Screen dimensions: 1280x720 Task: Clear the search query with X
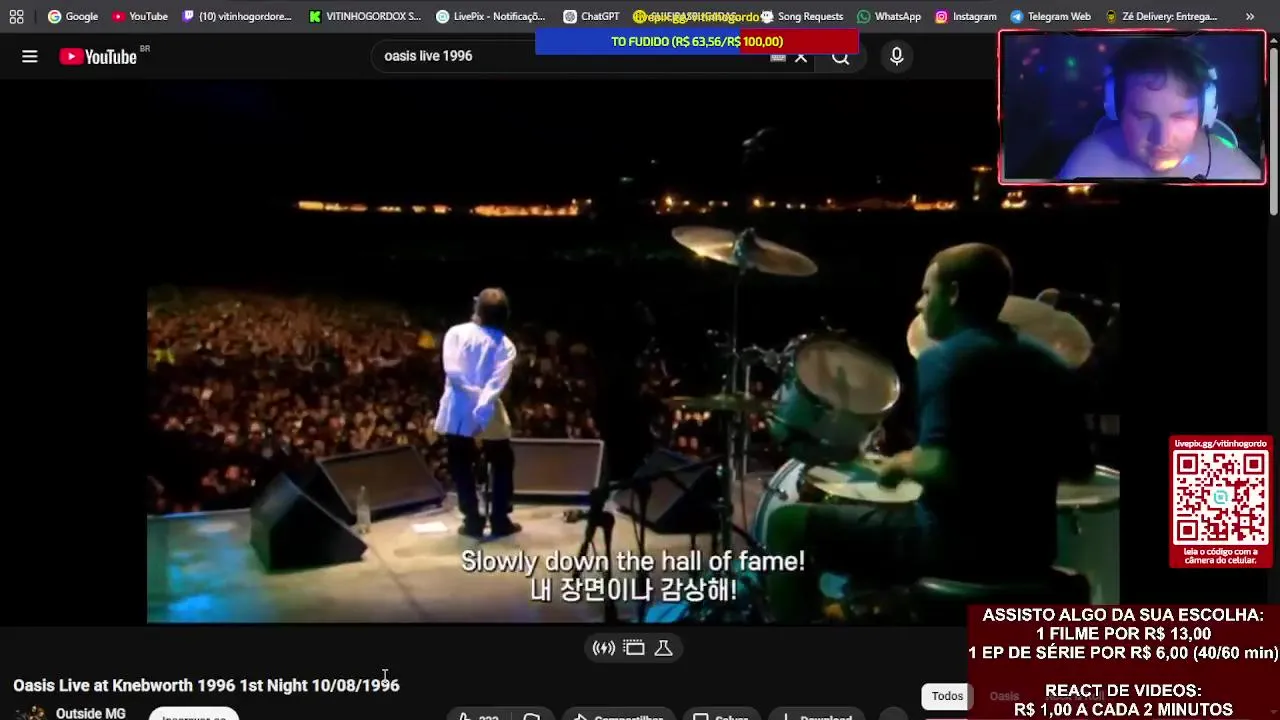[x=801, y=57]
